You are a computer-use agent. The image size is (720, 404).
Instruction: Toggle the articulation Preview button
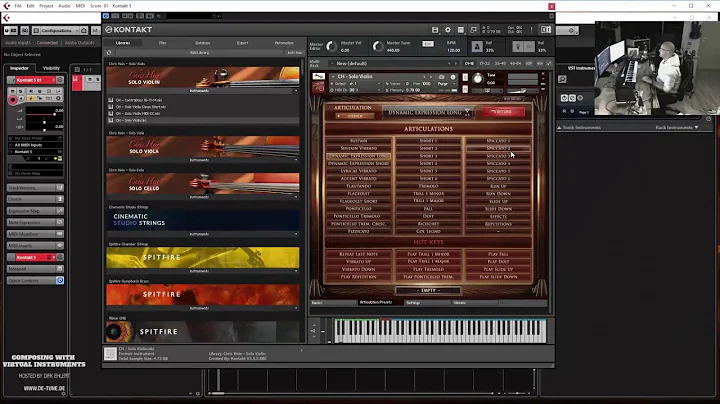tap(354, 116)
